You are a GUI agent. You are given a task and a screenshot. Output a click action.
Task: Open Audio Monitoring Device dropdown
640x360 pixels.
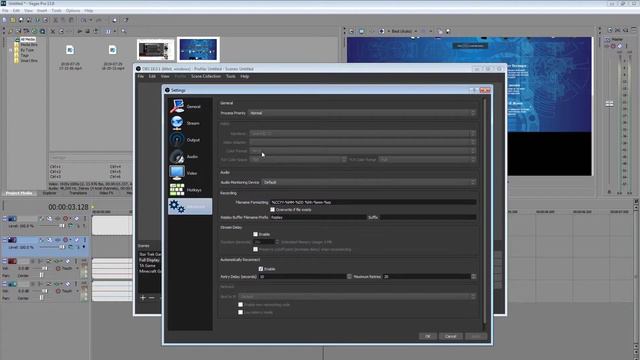point(369,182)
